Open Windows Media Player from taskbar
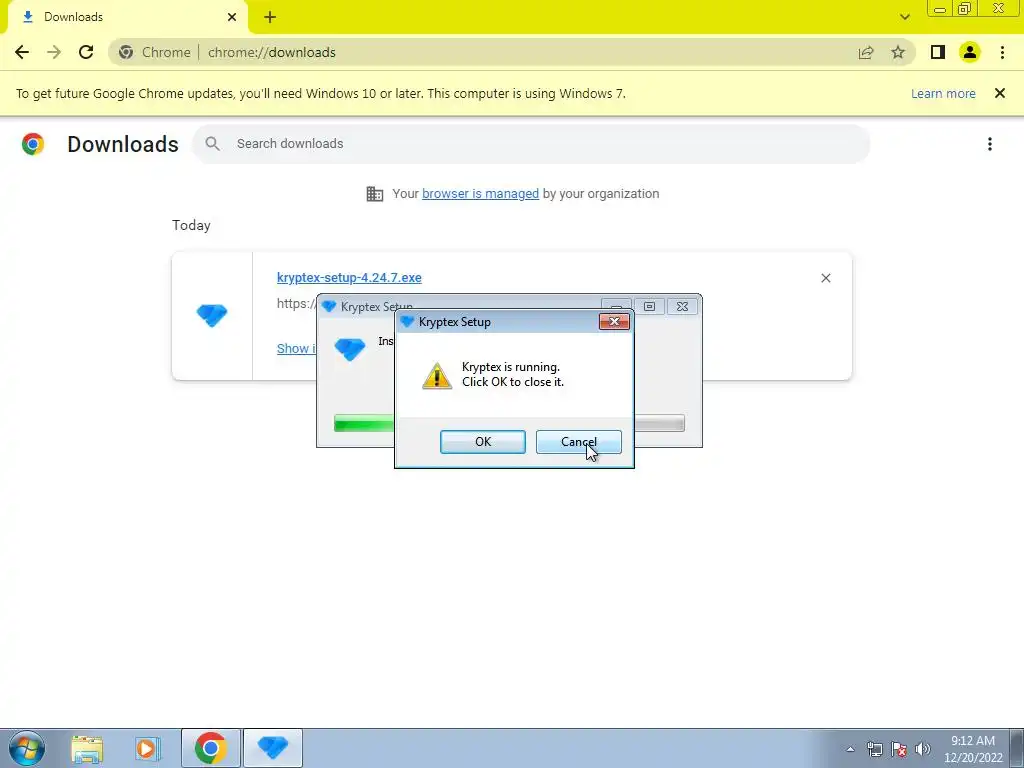The width and height of the screenshot is (1024, 768). coord(148,749)
